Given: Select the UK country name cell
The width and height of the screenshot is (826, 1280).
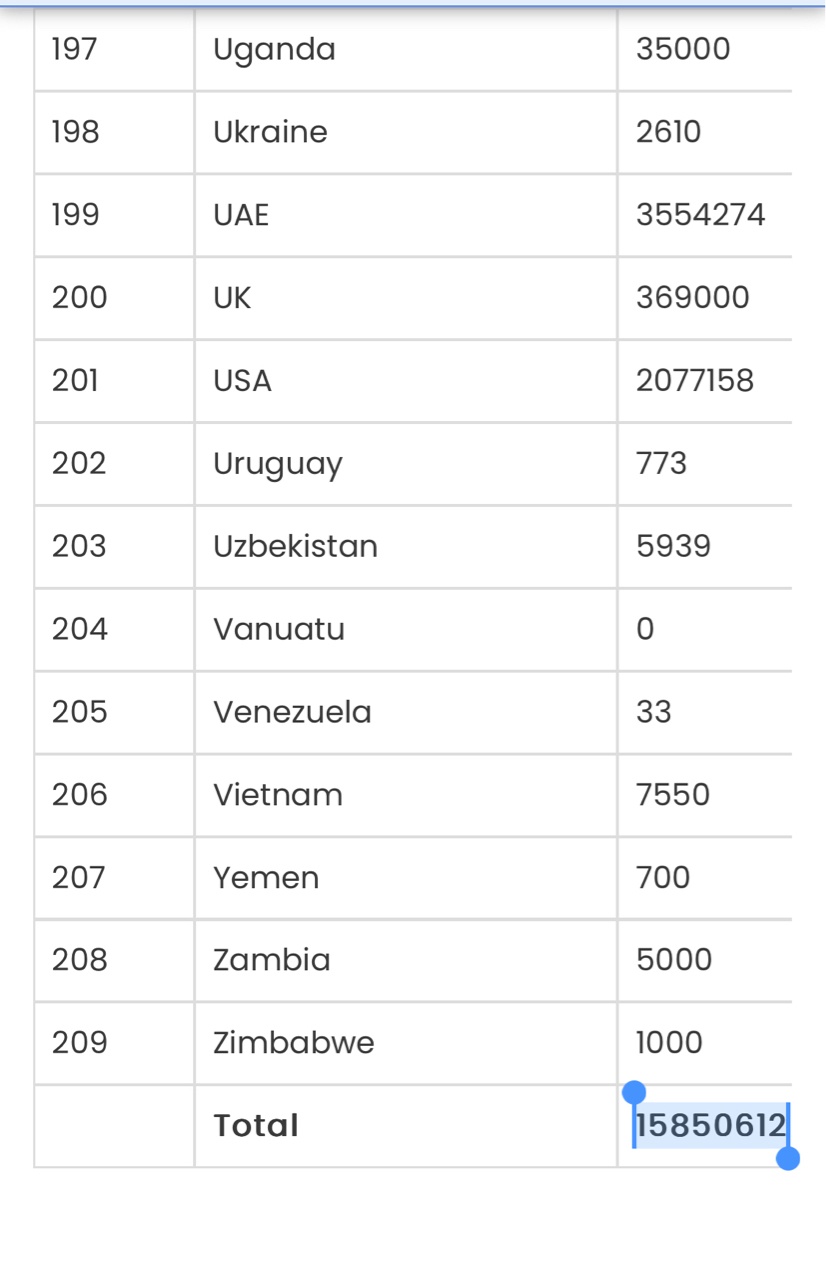Looking at the screenshot, I should (x=232, y=298).
